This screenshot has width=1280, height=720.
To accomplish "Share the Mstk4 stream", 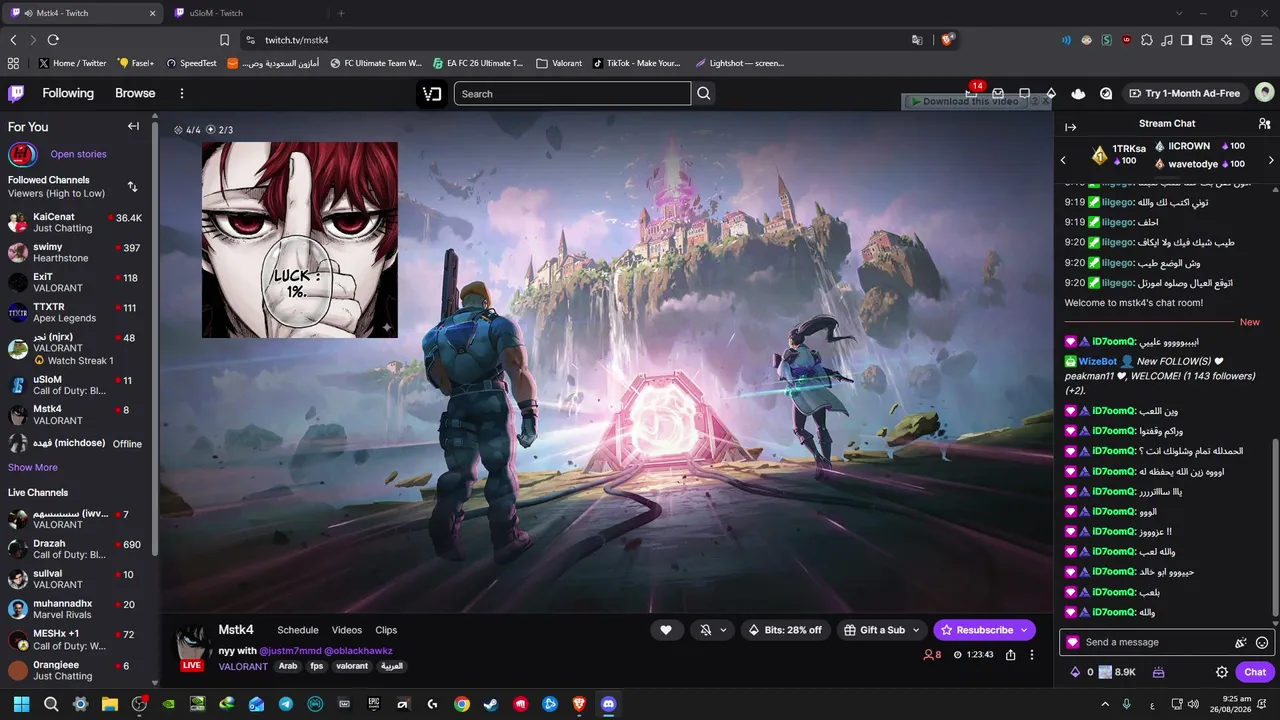I will (x=1011, y=655).
